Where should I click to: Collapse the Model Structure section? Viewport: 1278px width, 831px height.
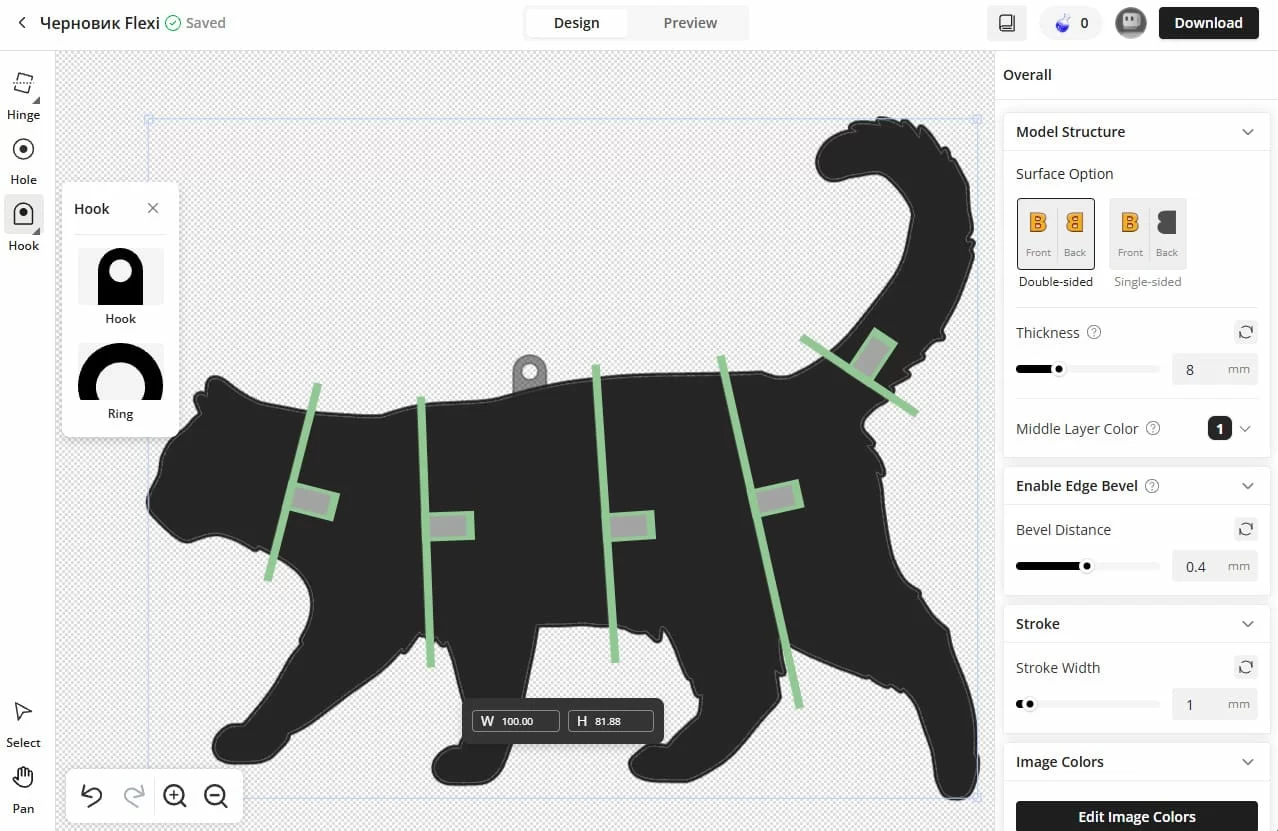[1248, 132]
